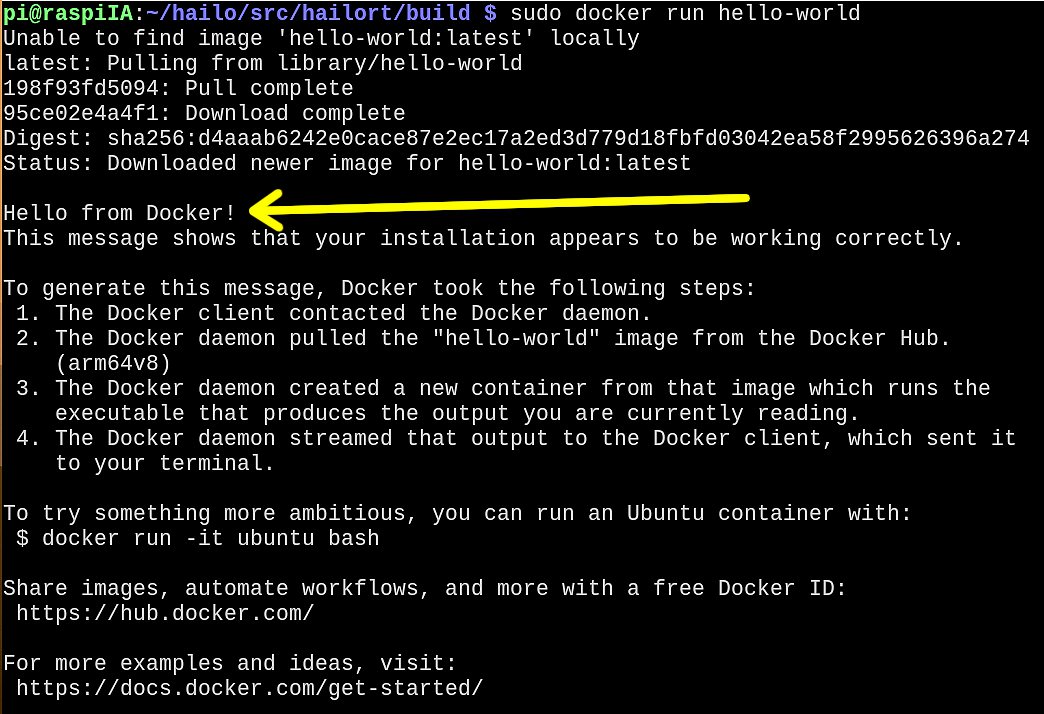The width and height of the screenshot is (1044, 714).
Task: Click the "Status: Downloaded newer image" line
Action: pyautogui.click(x=346, y=163)
